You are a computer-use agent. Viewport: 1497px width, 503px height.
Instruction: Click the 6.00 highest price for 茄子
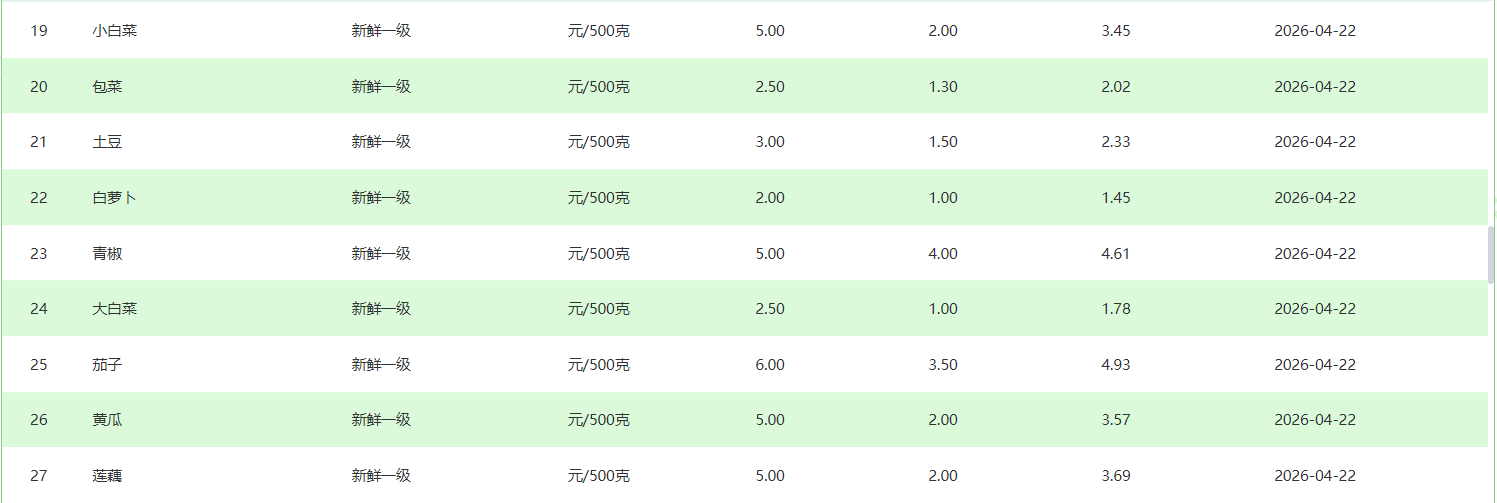click(770, 365)
